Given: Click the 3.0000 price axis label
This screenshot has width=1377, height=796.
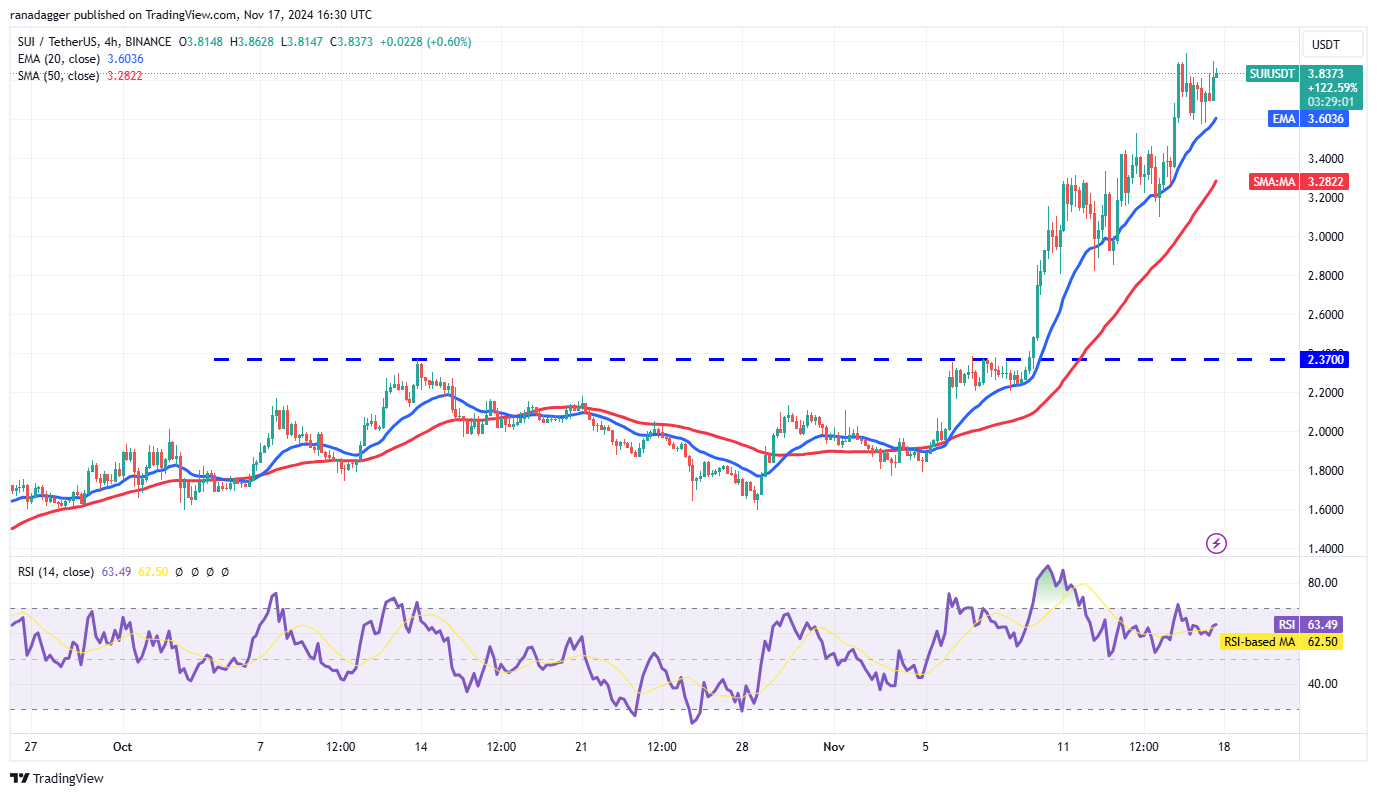Looking at the screenshot, I should pos(1327,237).
